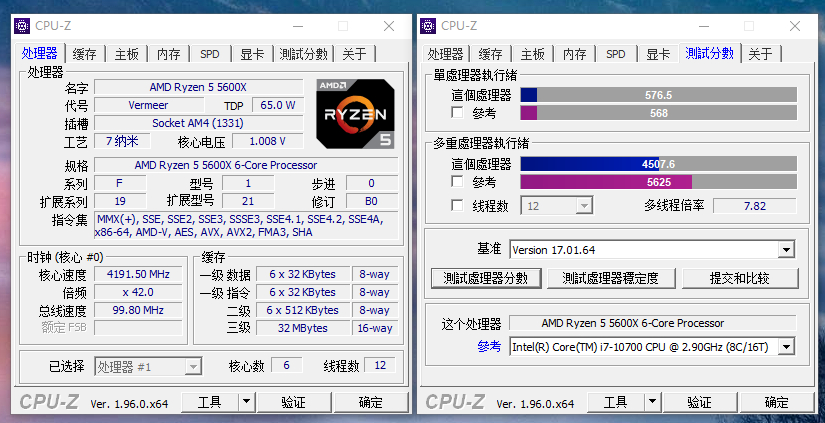The height and width of the screenshot is (423, 825).
Task: Click the TDP value 65.0 W
Action: [x=278, y=105]
